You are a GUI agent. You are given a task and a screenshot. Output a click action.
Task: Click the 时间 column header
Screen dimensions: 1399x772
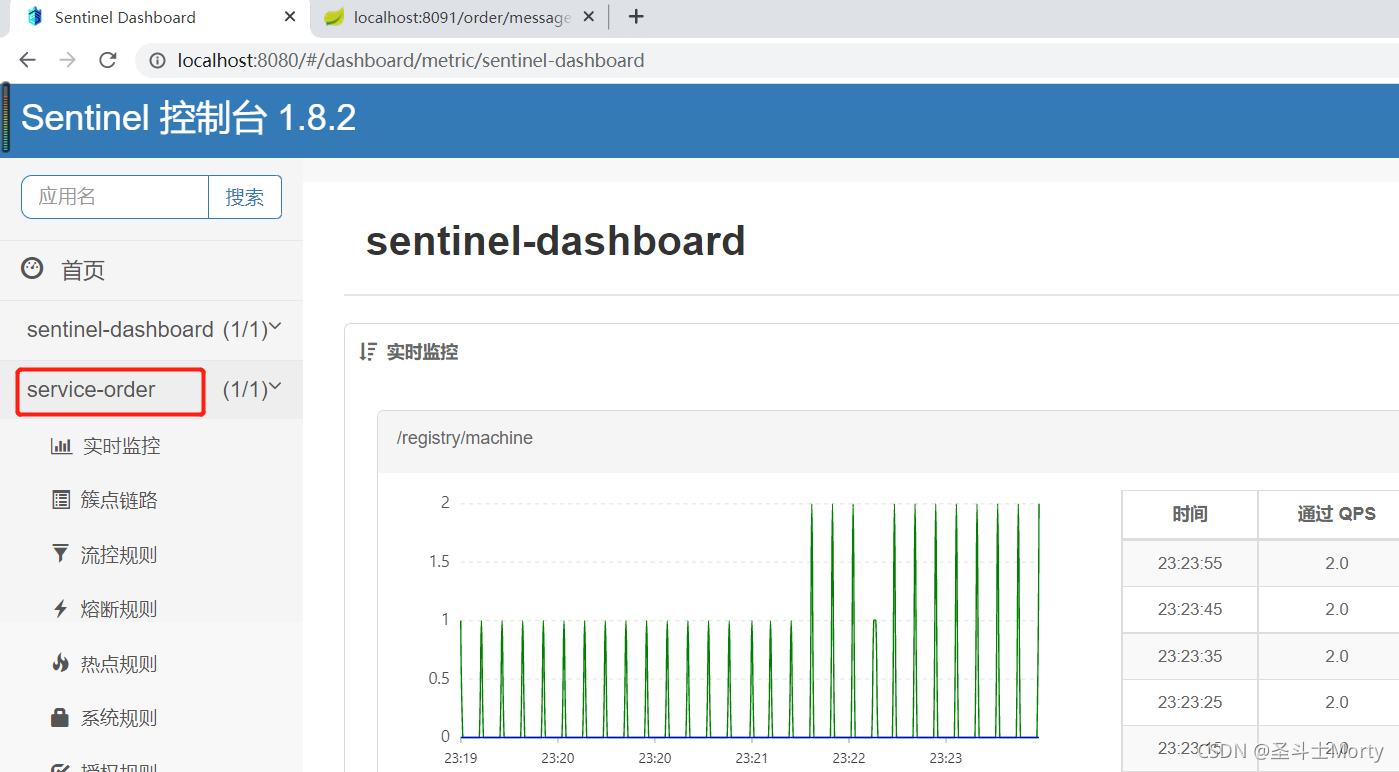1190,514
